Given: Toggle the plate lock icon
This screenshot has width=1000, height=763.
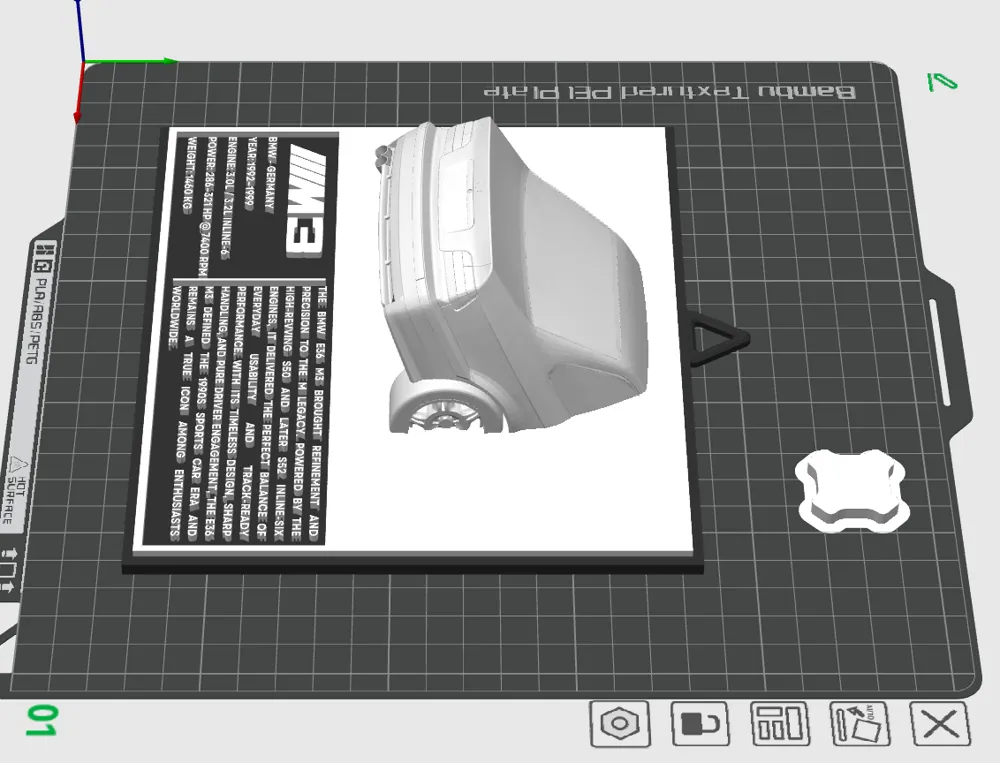Looking at the screenshot, I should pyautogui.click(x=700, y=723).
